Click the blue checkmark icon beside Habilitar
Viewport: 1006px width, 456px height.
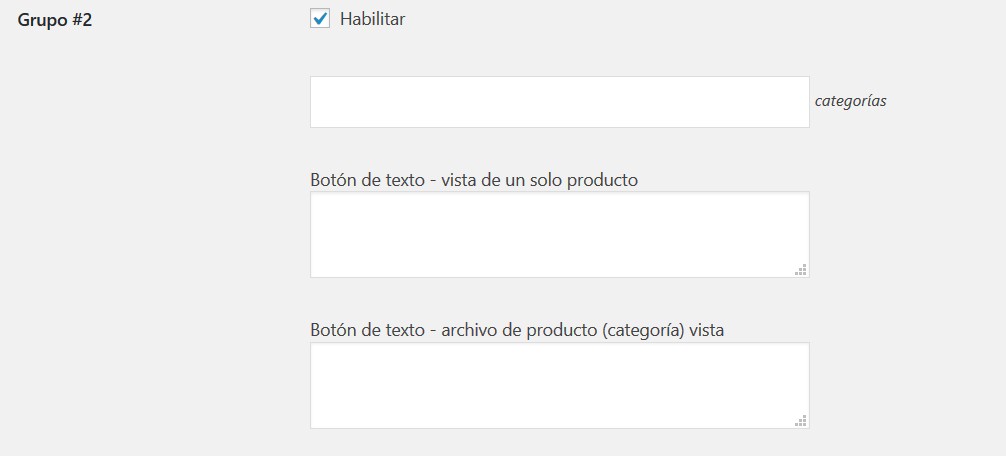(x=320, y=18)
